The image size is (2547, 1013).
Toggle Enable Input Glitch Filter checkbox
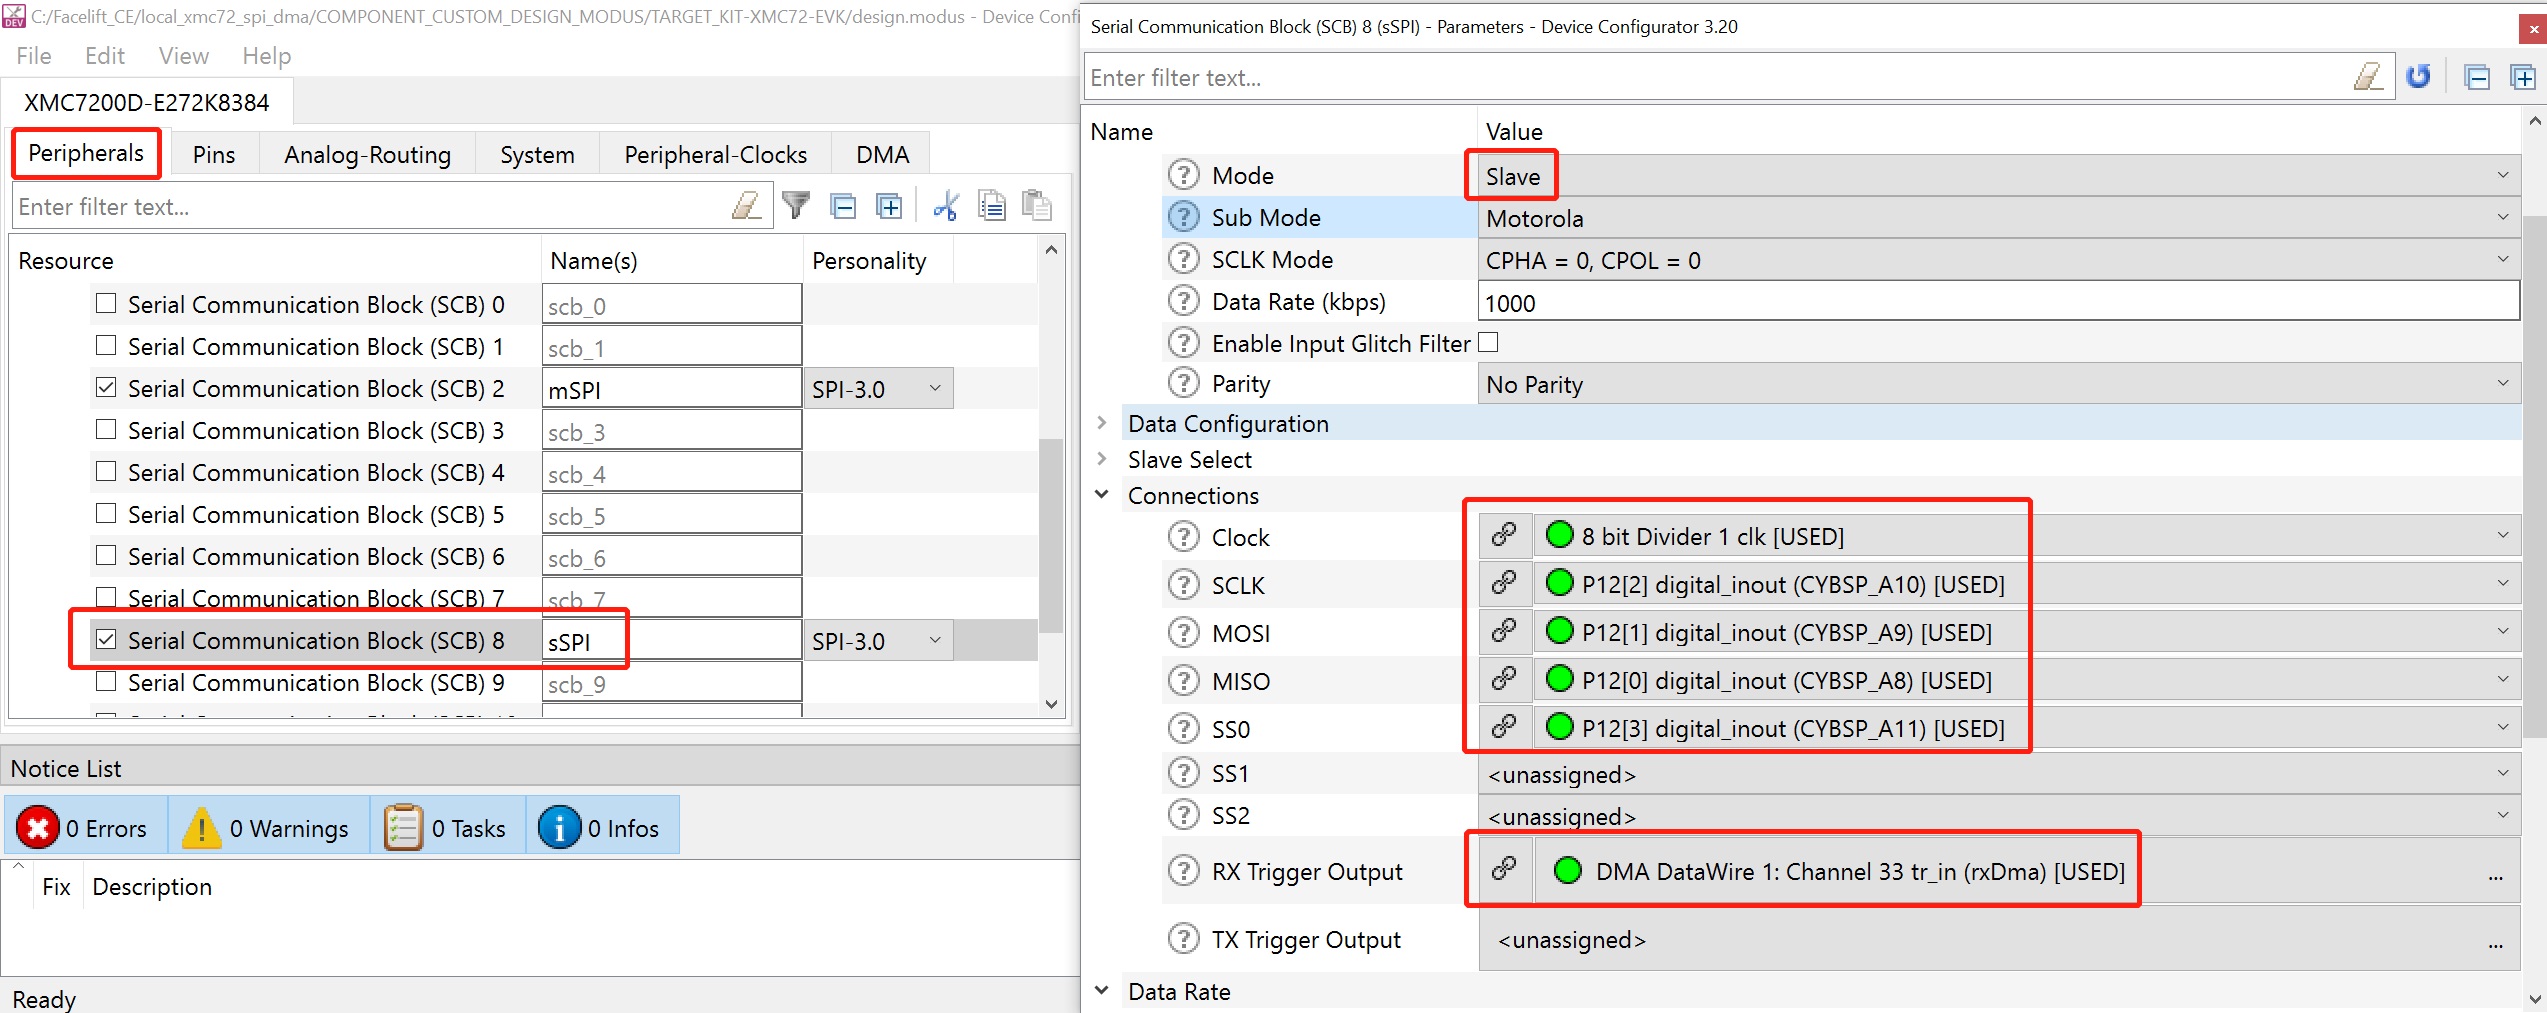[x=1489, y=343]
